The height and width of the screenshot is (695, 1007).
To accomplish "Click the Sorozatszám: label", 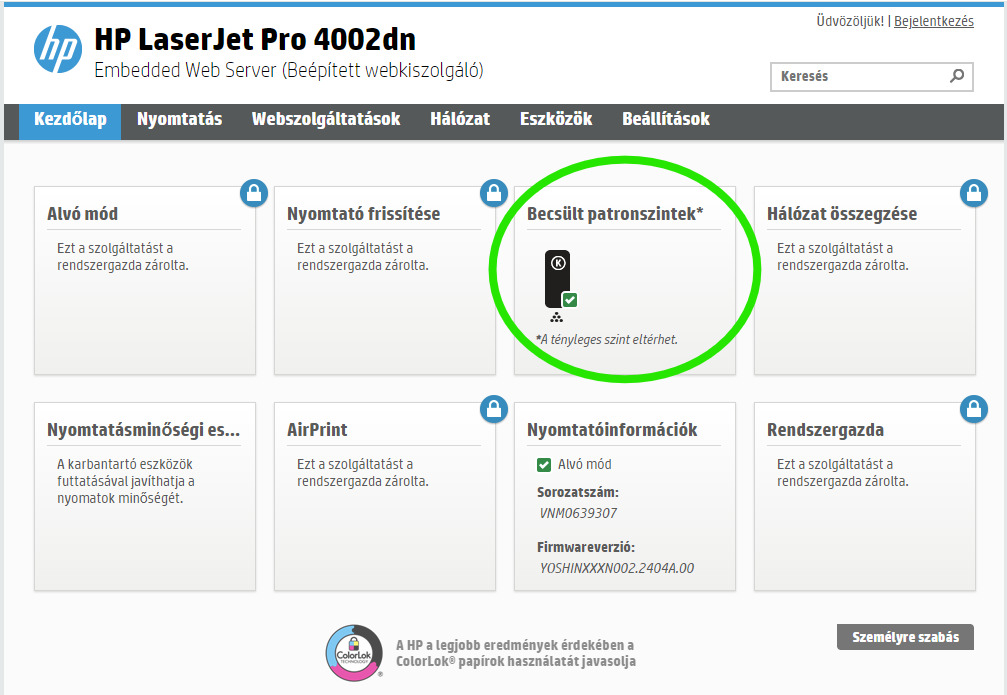I will pos(578,493).
